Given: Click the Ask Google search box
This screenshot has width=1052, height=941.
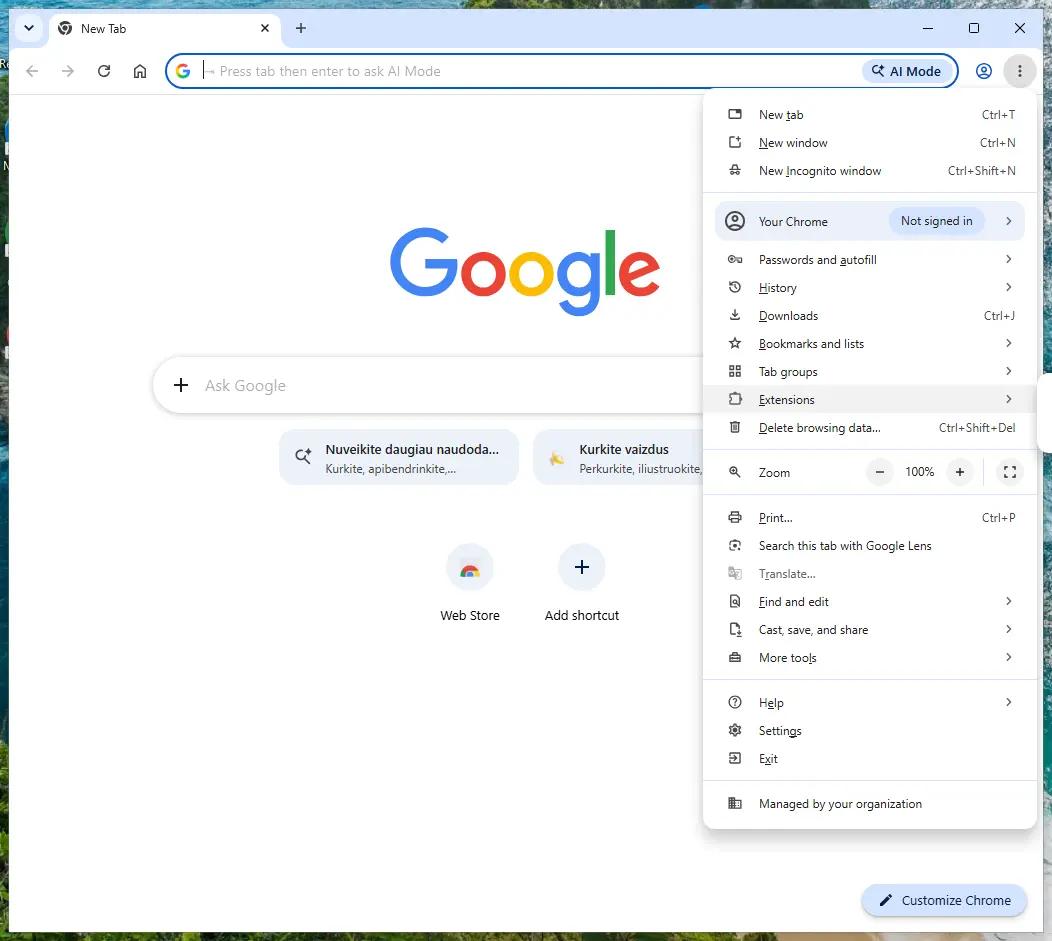Looking at the screenshot, I should pyautogui.click(x=429, y=386).
